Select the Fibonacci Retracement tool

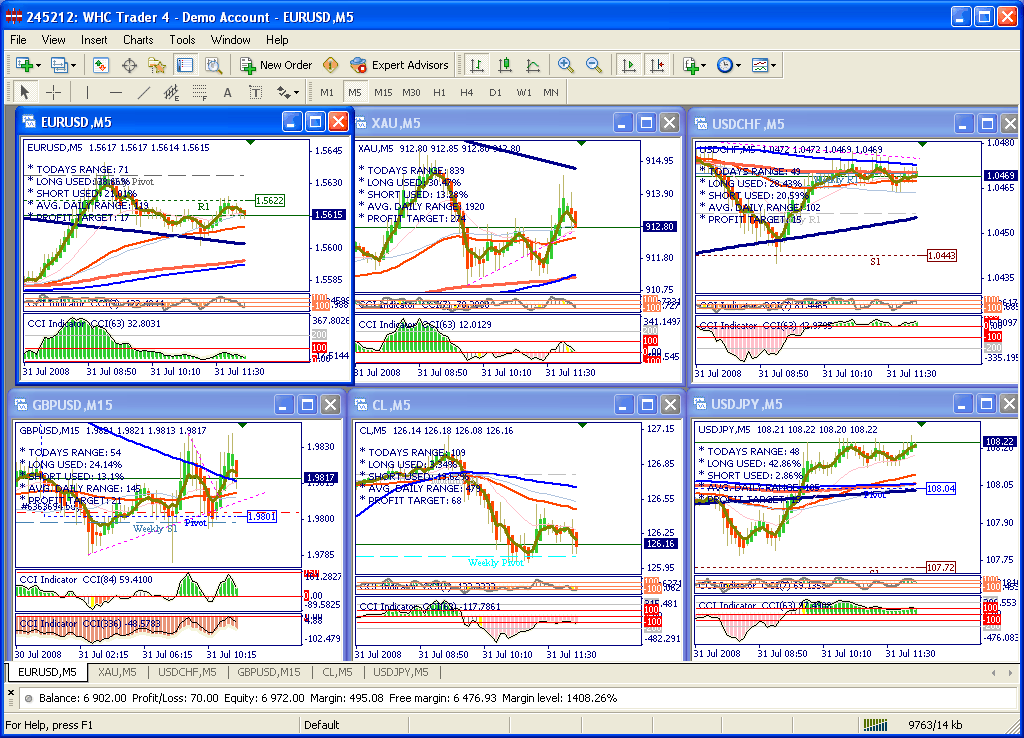point(200,92)
